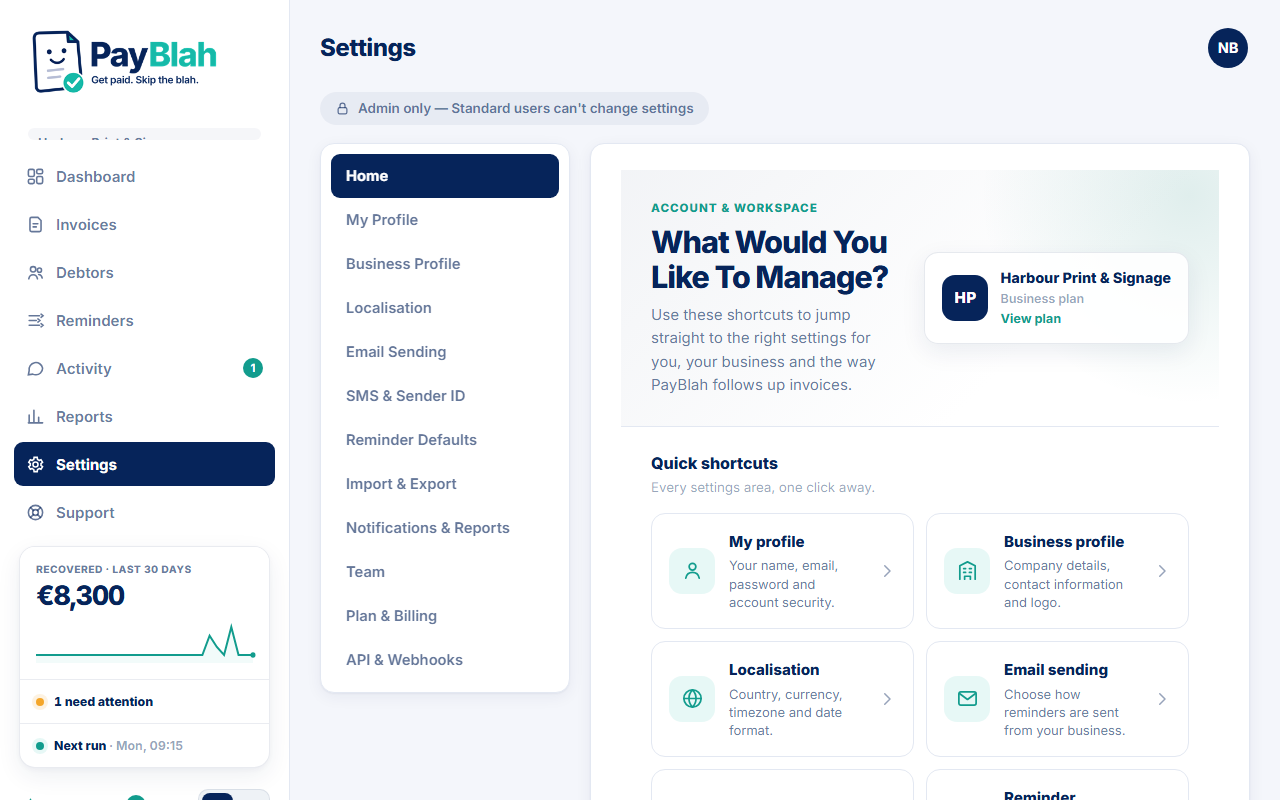
Task: Open the NB user avatar
Action: click(1228, 48)
